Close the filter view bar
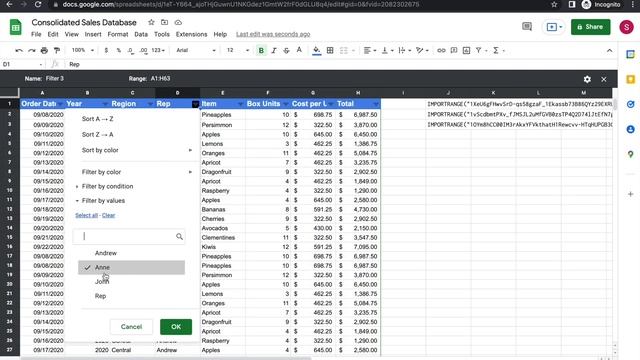640x360 pixels. click(x=604, y=79)
